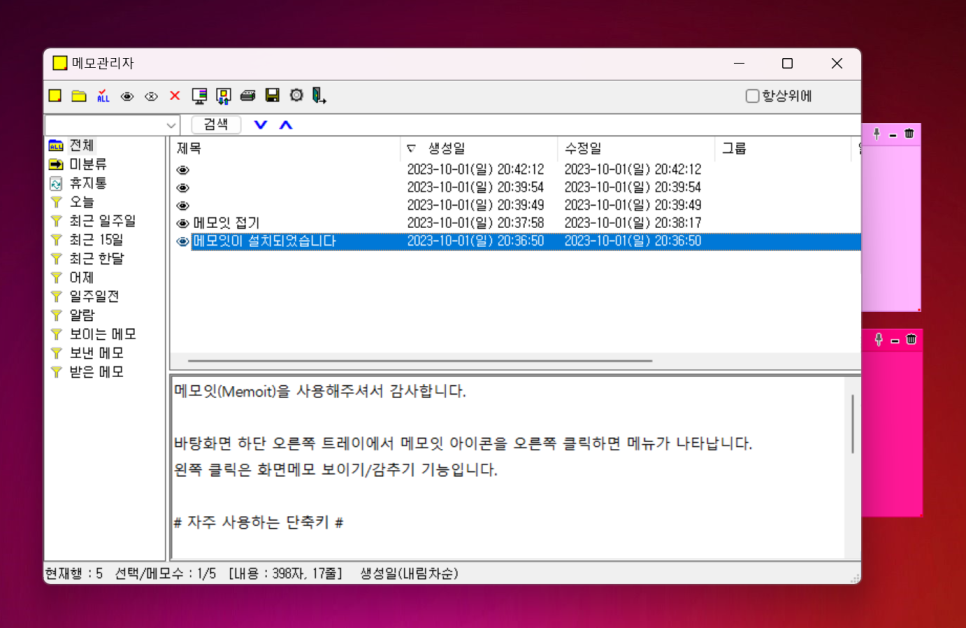Toggle eye icon of 20:39:49 memo row

182,206
